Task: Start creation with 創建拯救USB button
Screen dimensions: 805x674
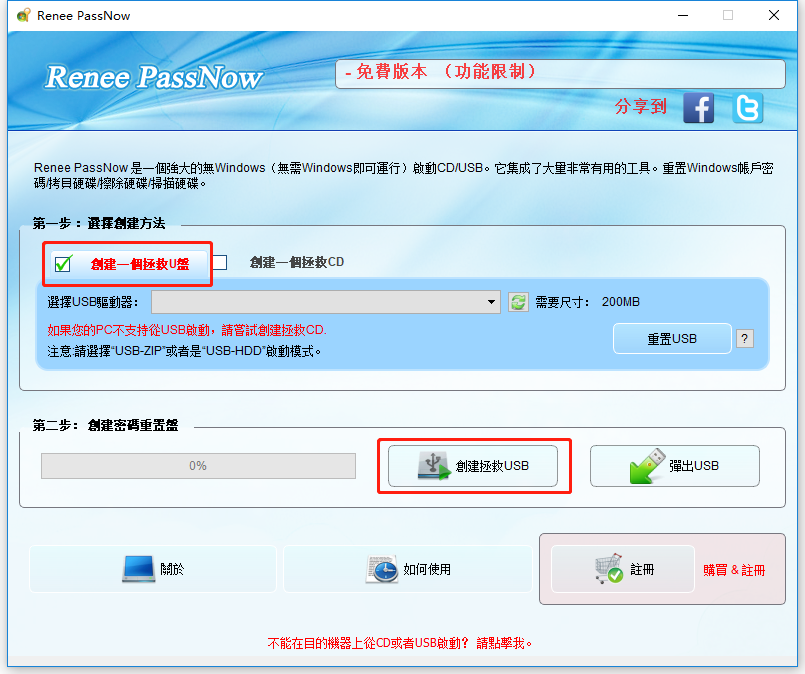Action: (473, 466)
